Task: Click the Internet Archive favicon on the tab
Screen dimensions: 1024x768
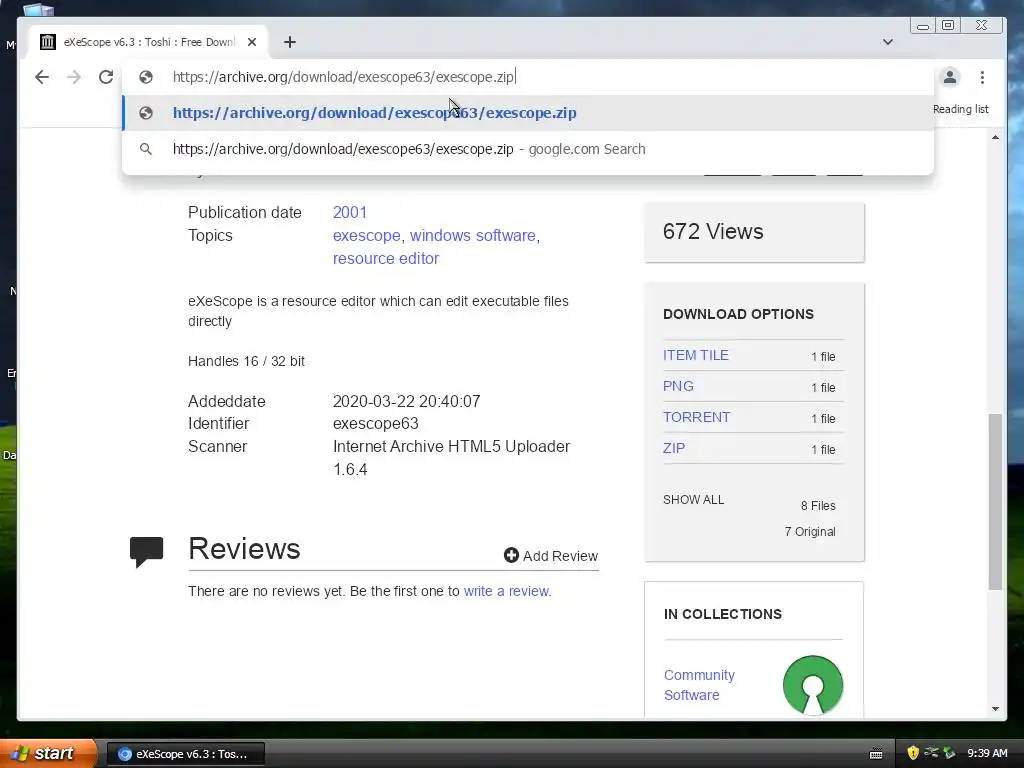Action: click(x=48, y=42)
